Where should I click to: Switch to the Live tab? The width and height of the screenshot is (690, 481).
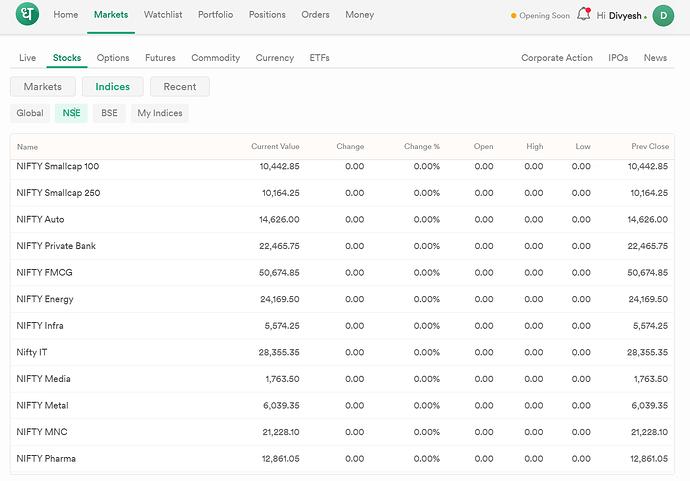27,58
